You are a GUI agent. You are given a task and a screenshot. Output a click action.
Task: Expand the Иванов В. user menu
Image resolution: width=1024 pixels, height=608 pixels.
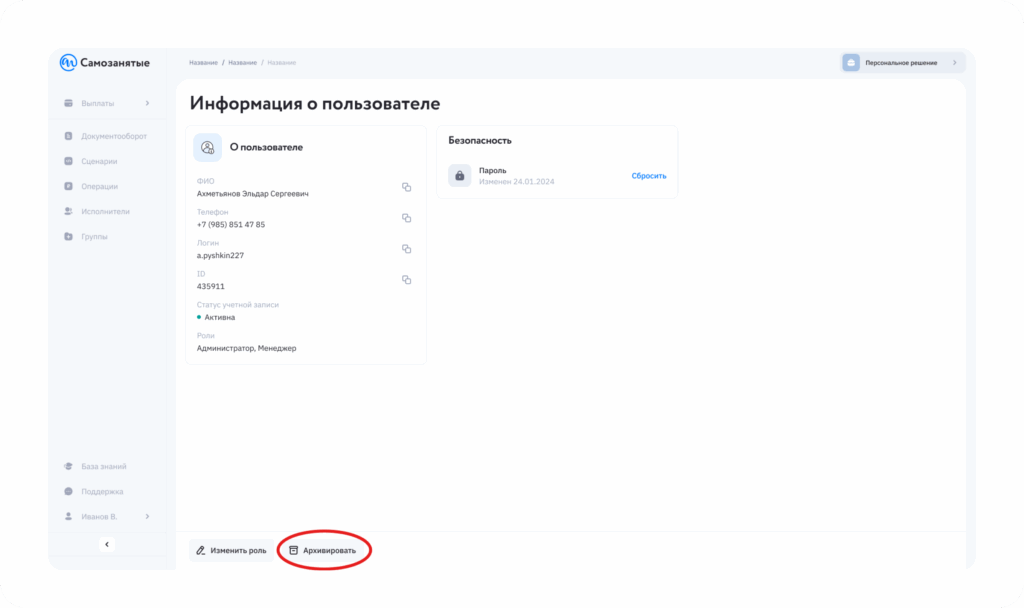click(x=147, y=516)
